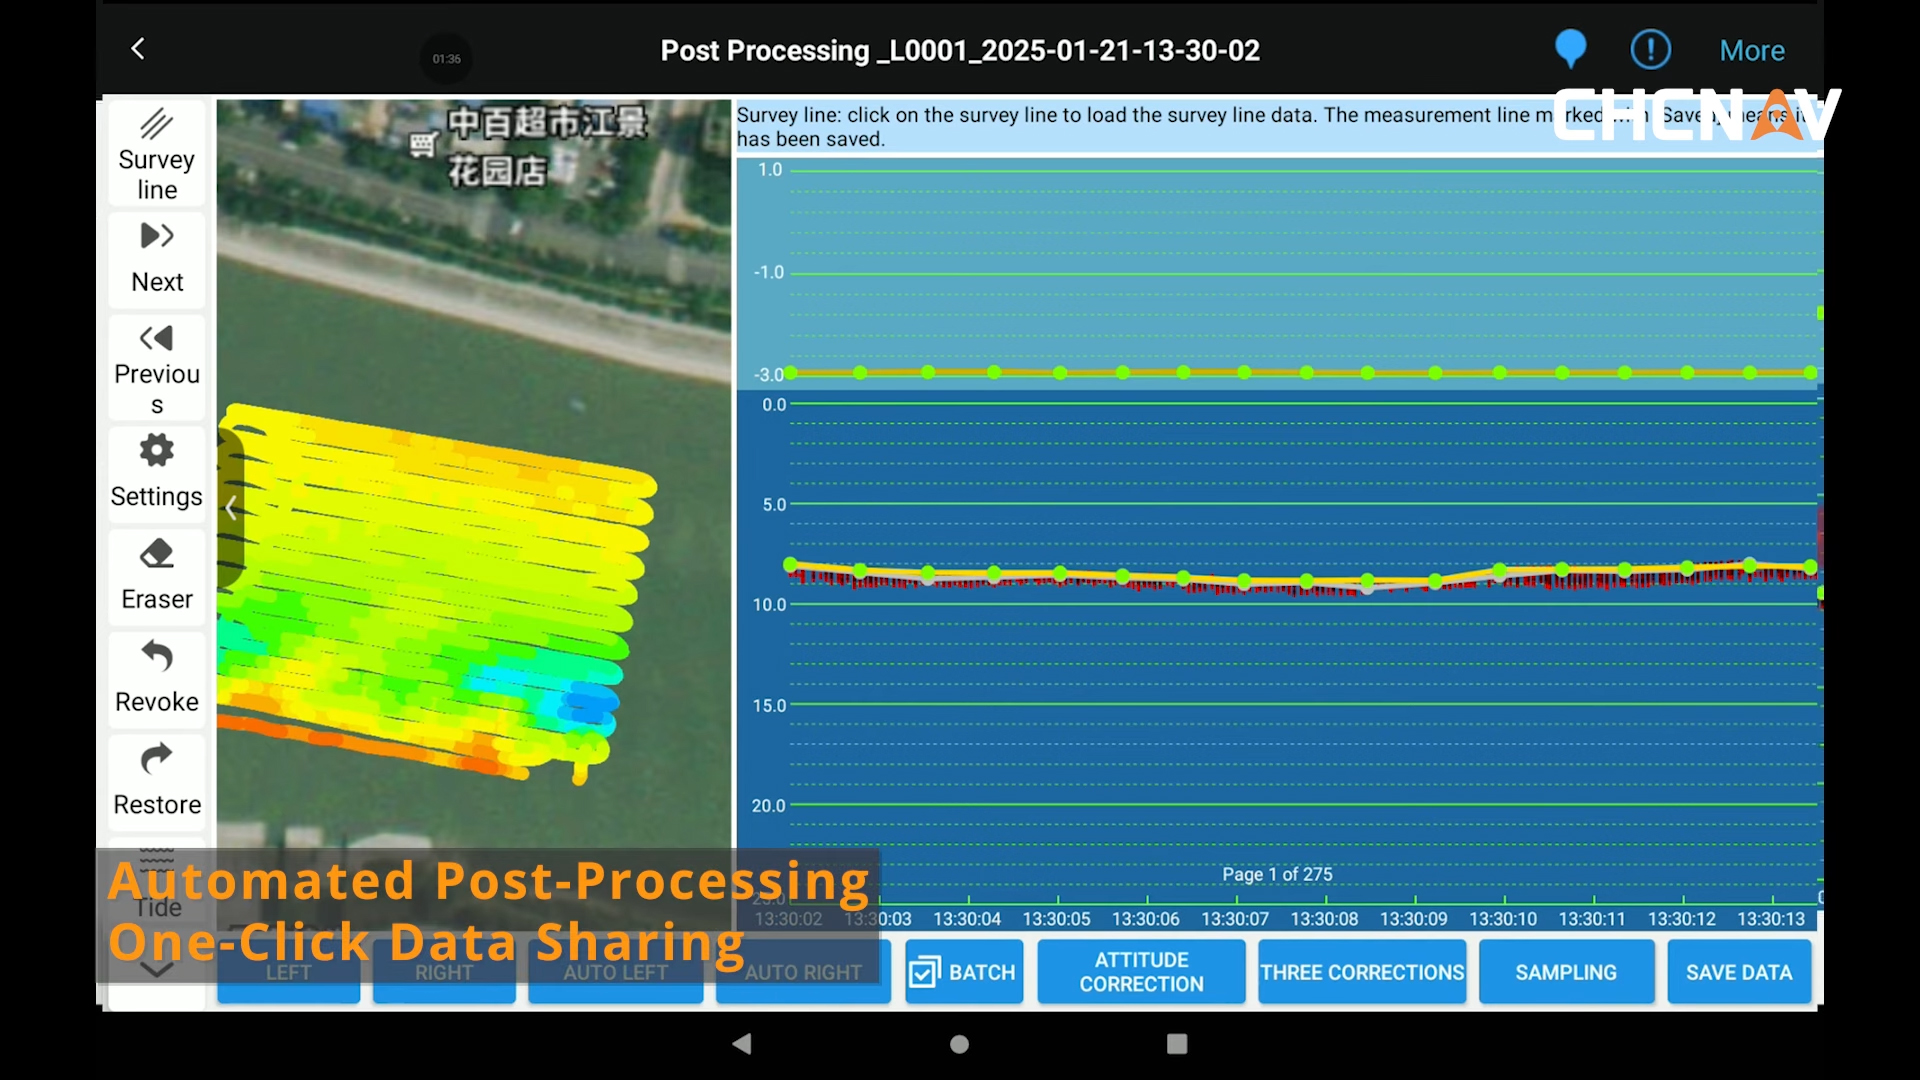Click the Restore redo arrow
The image size is (1920, 1080).
coord(156,779)
